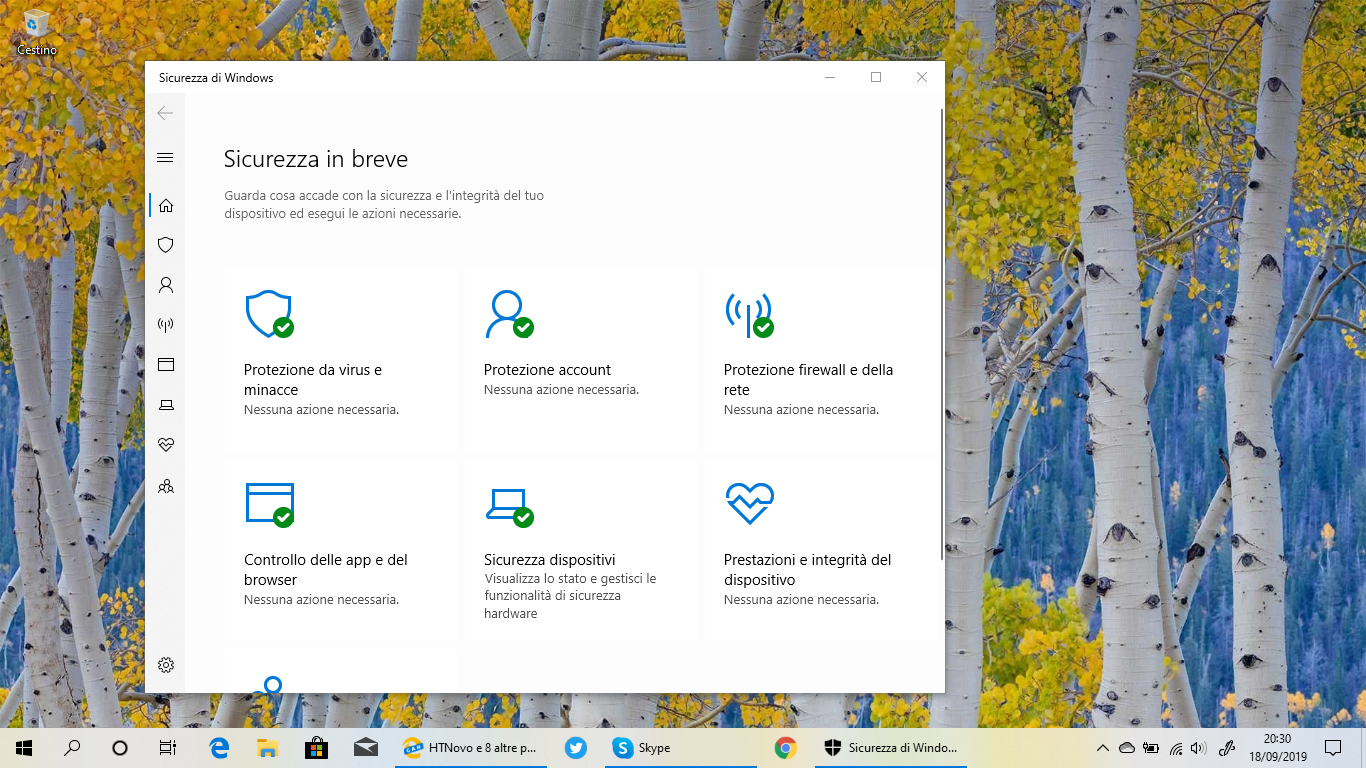Open File Explorer from taskbar
The height and width of the screenshot is (768, 1366).
[267, 747]
